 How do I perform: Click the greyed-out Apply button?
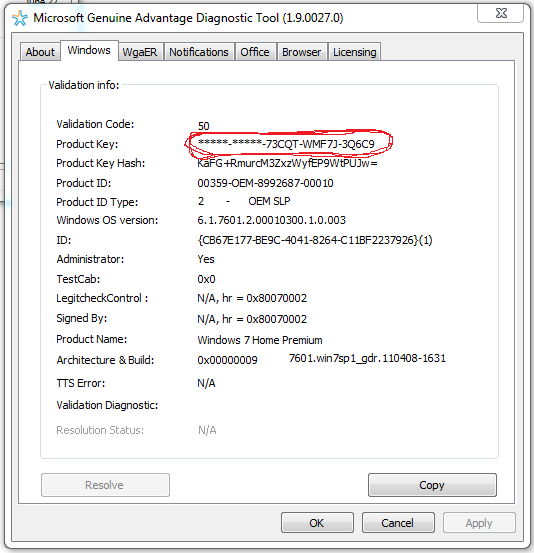(479, 523)
